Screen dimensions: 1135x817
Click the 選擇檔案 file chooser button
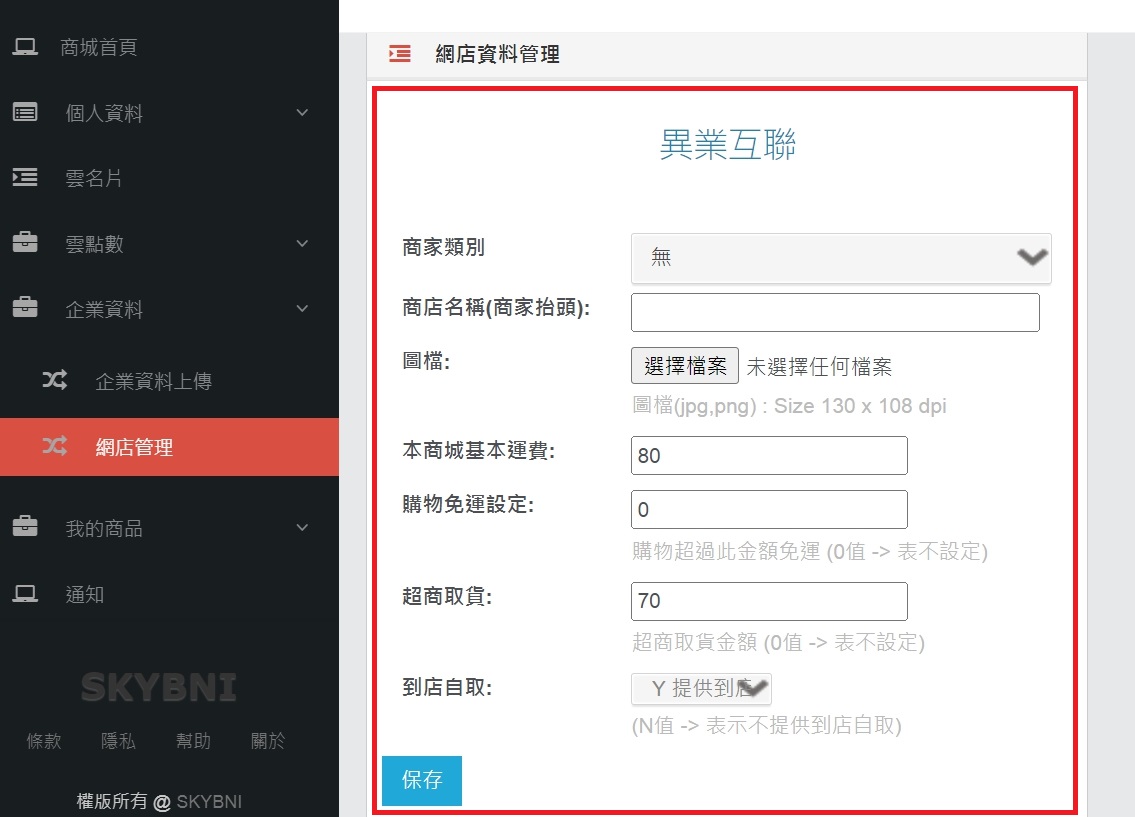coord(684,366)
